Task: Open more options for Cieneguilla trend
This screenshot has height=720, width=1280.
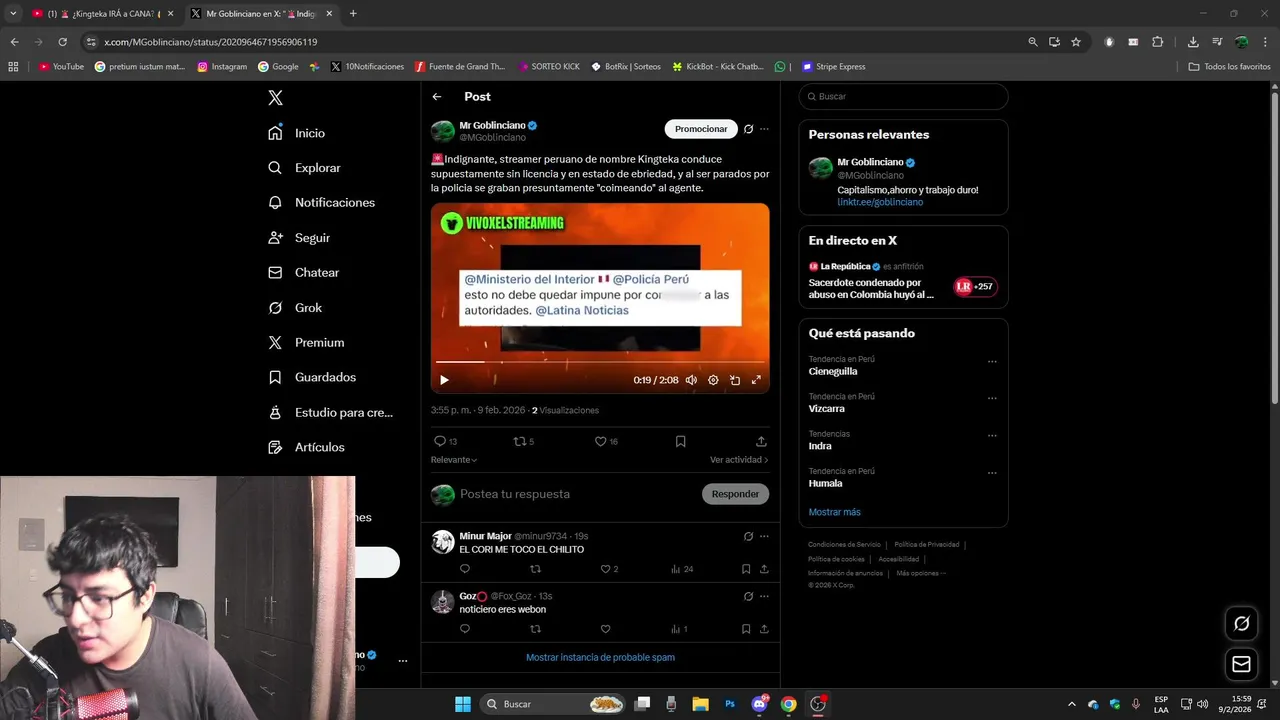Action: tap(992, 362)
